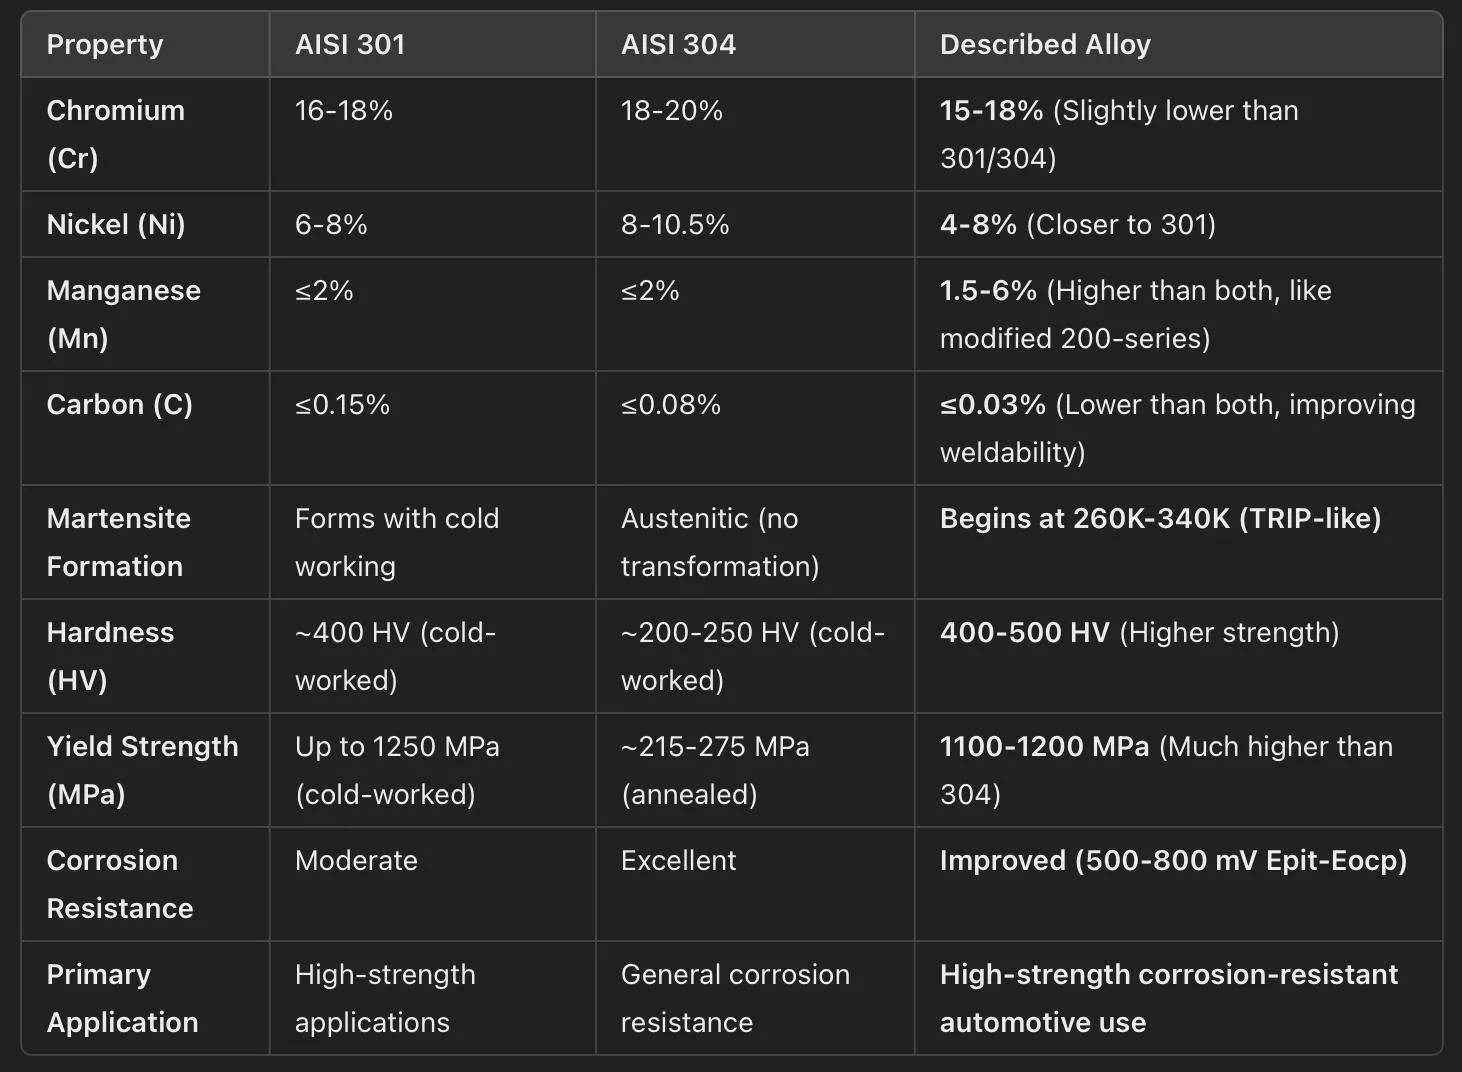Select the Nickel (Ni) row label
The height and width of the screenshot is (1072, 1462).
coord(116,224)
